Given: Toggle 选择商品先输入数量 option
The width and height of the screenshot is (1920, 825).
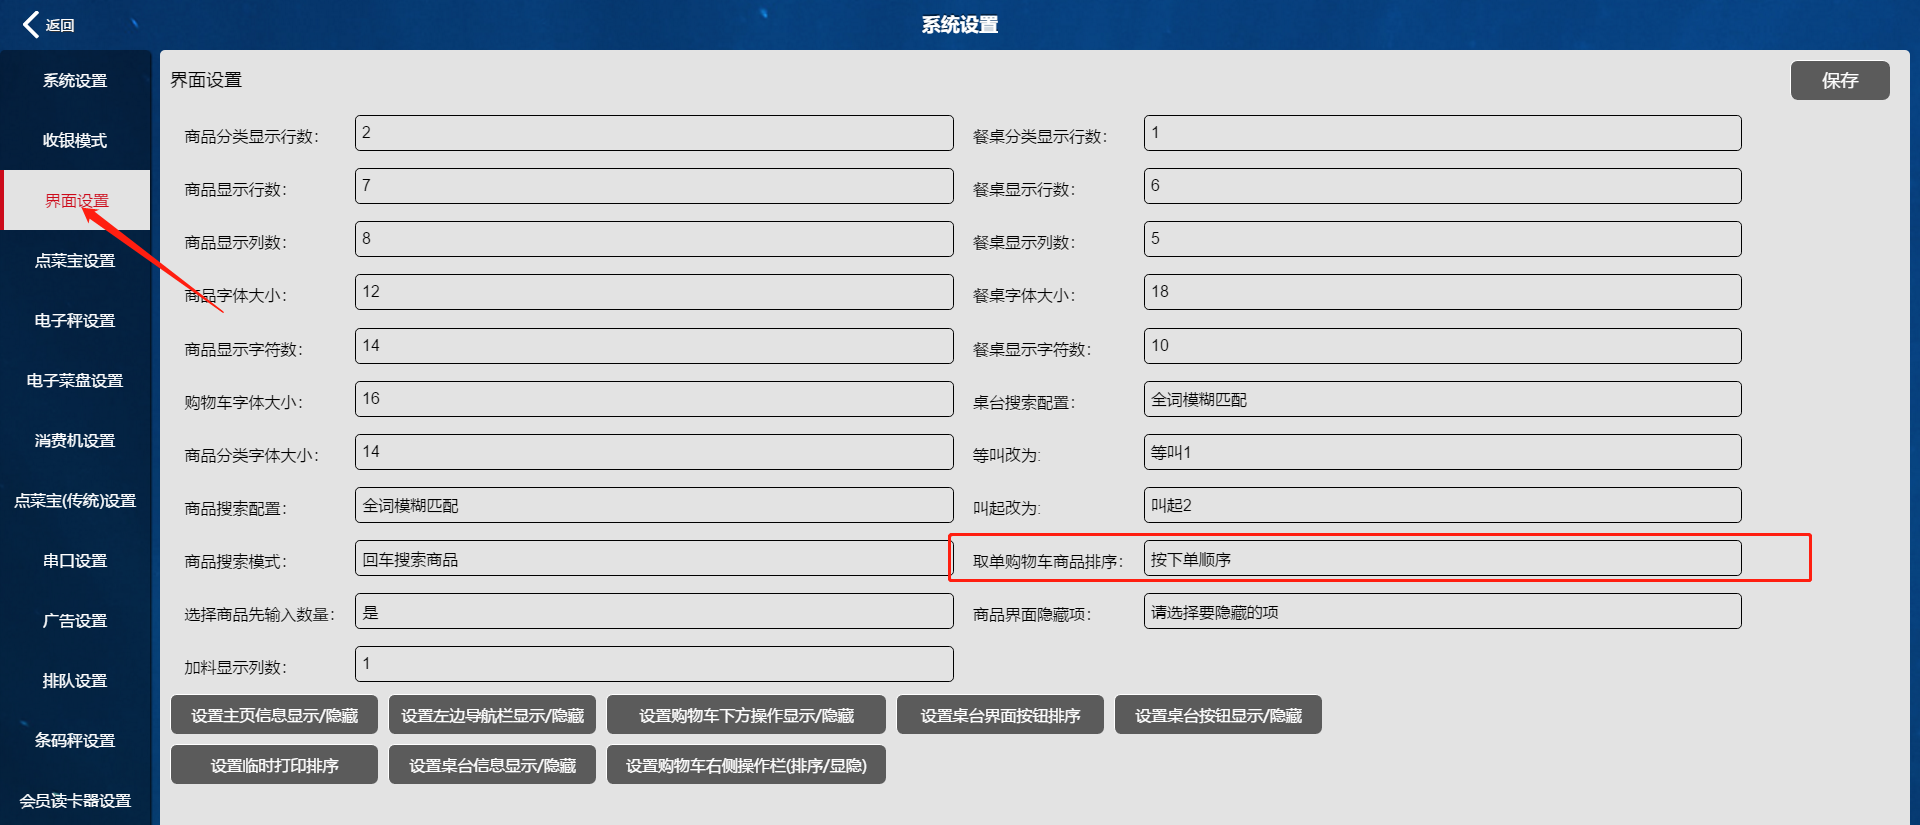Looking at the screenshot, I should (653, 612).
